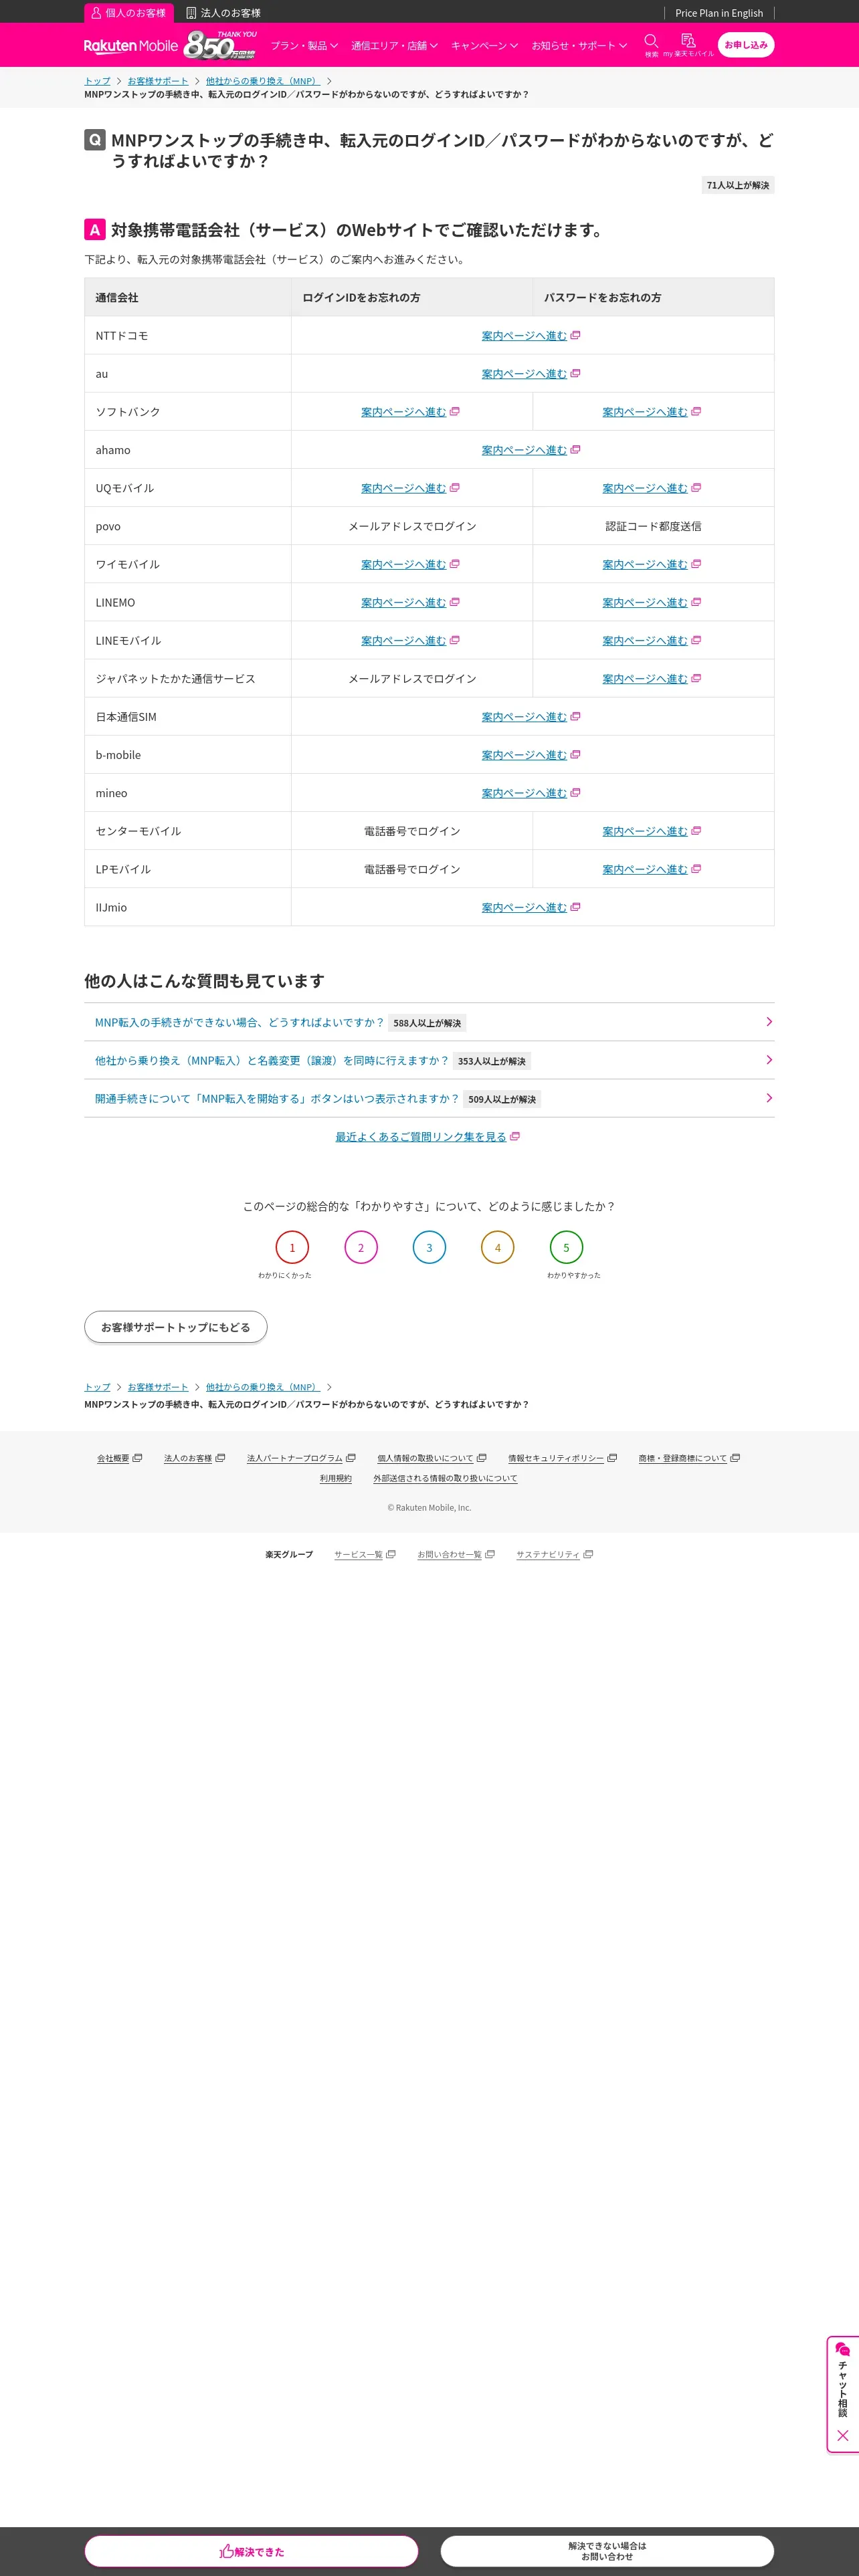Image resolution: width=859 pixels, height=2576 pixels.
Task: Open NTTドコモ 案内ページへ進む link
Action: (531, 336)
